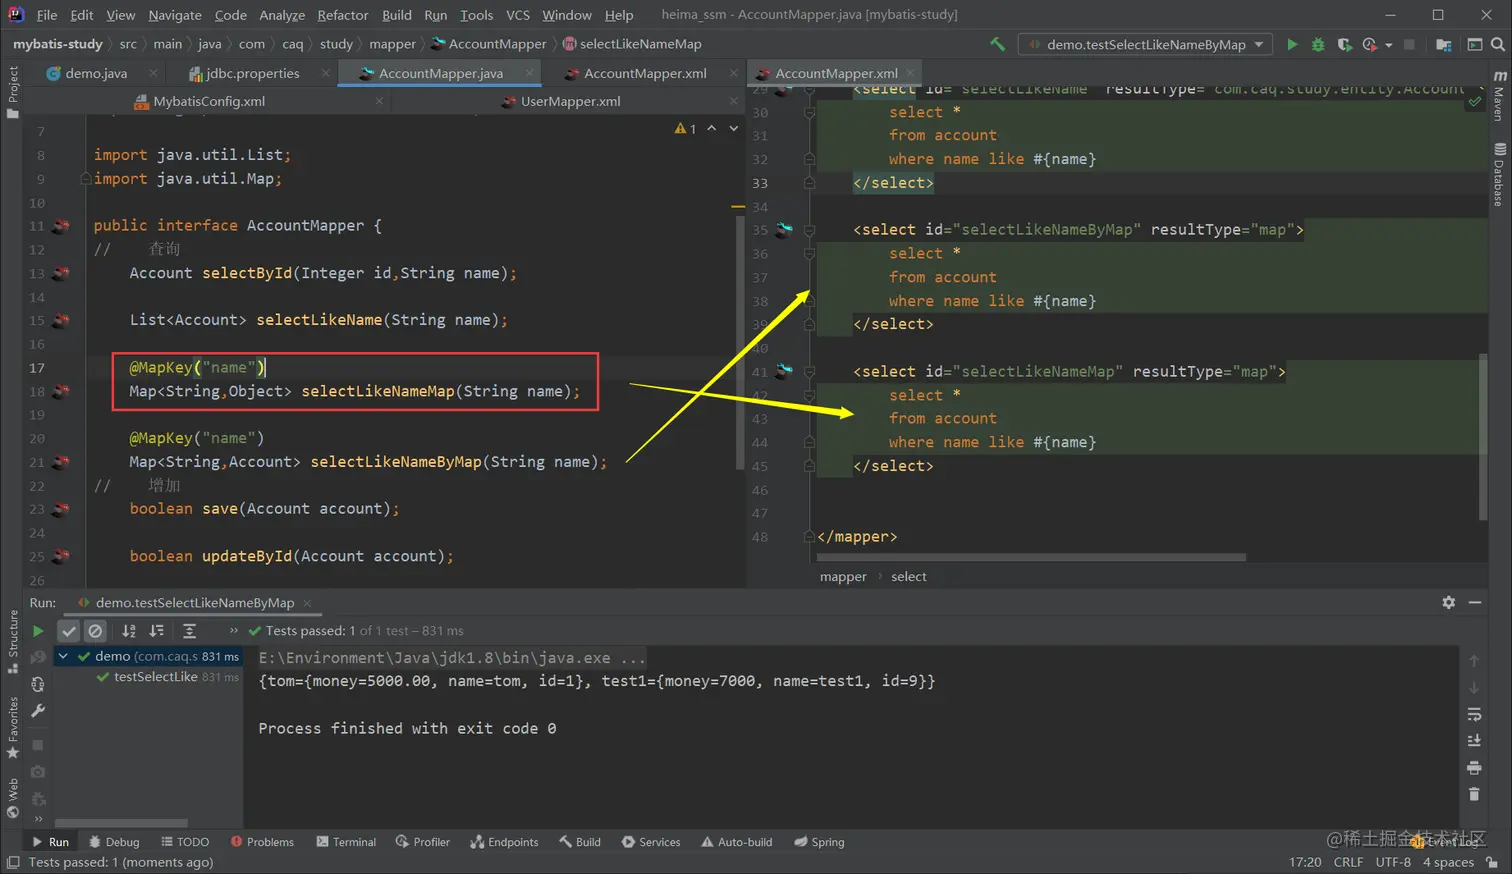Switch to the demo.java editor tab
This screenshot has width=1512, height=874.
click(x=96, y=73)
